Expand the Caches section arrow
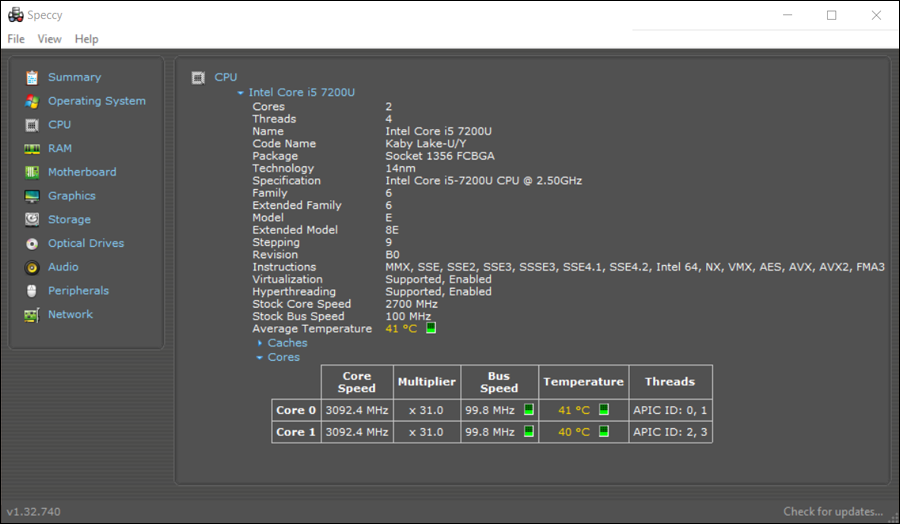The height and width of the screenshot is (524, 900). pos(260,343)
